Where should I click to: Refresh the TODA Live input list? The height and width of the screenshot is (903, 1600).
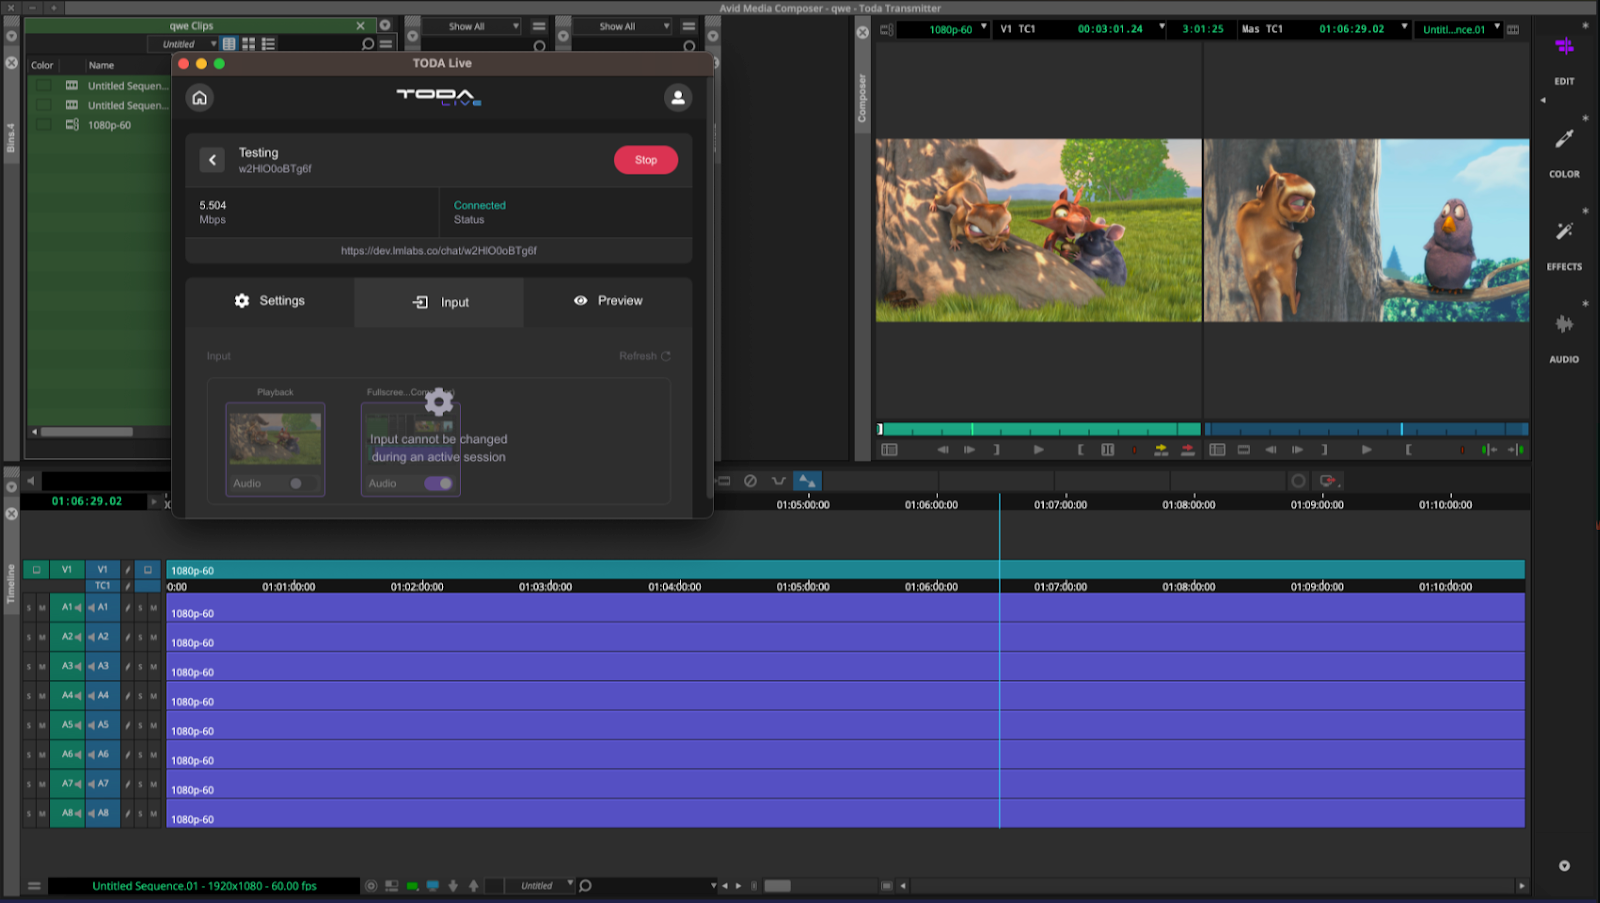click(645, 356)
